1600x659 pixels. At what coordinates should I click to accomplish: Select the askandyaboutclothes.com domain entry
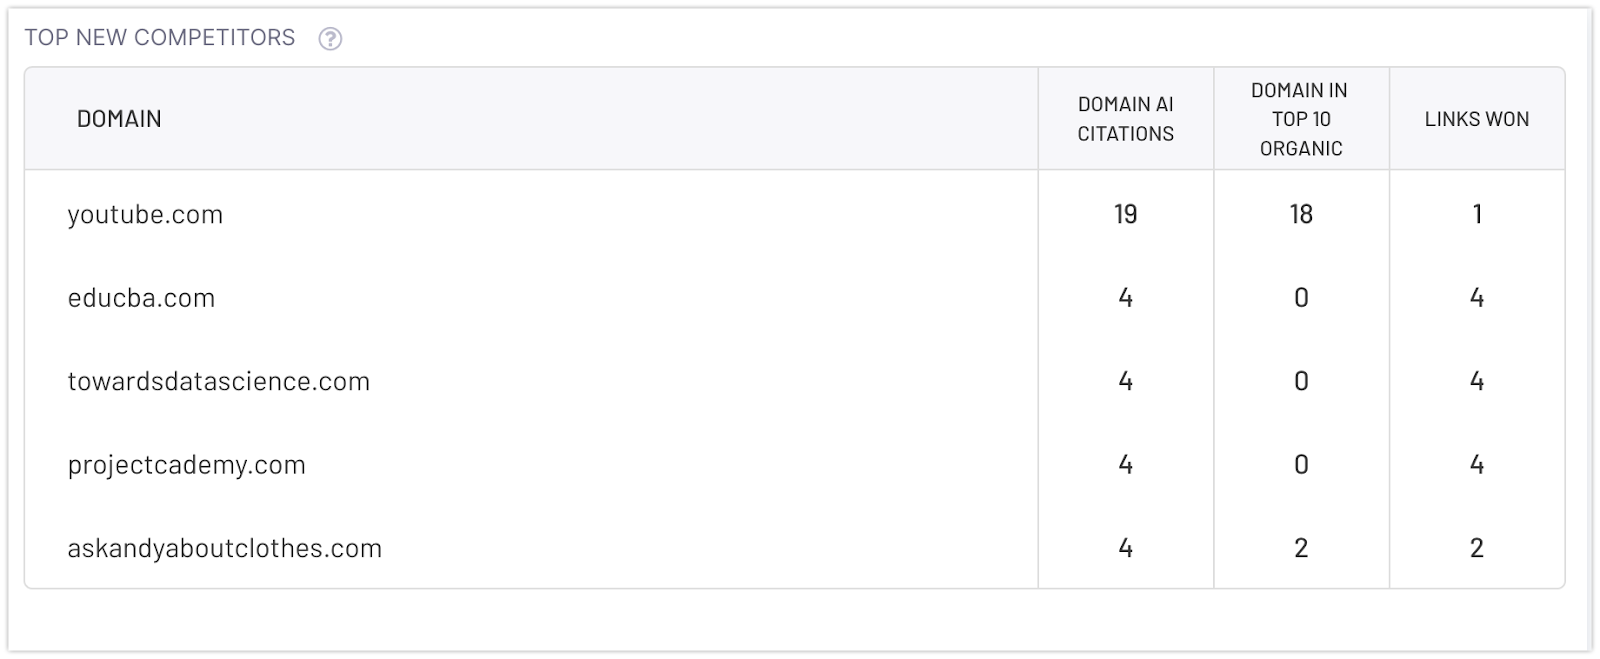click(x=224, y=548)
